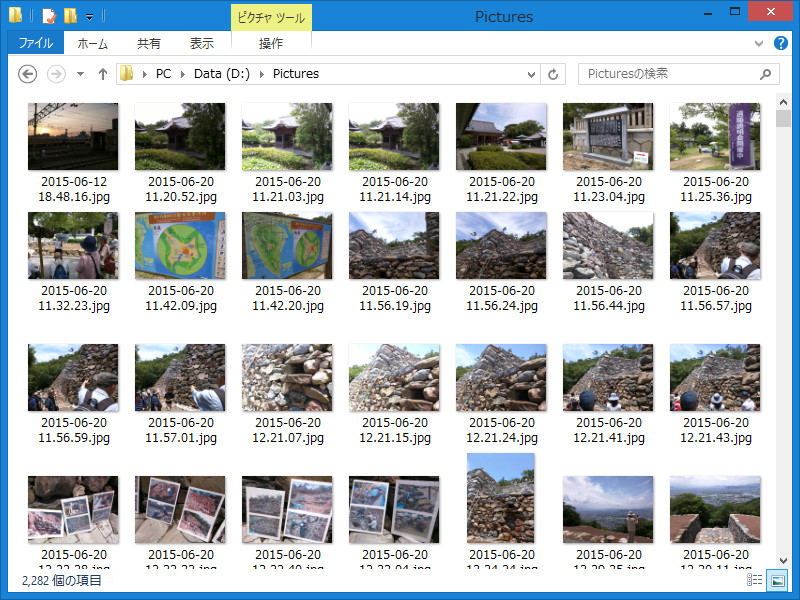Screen dimensions: 800x600
Task: Navigate up to the parent folder
Action: coord(103,73)
